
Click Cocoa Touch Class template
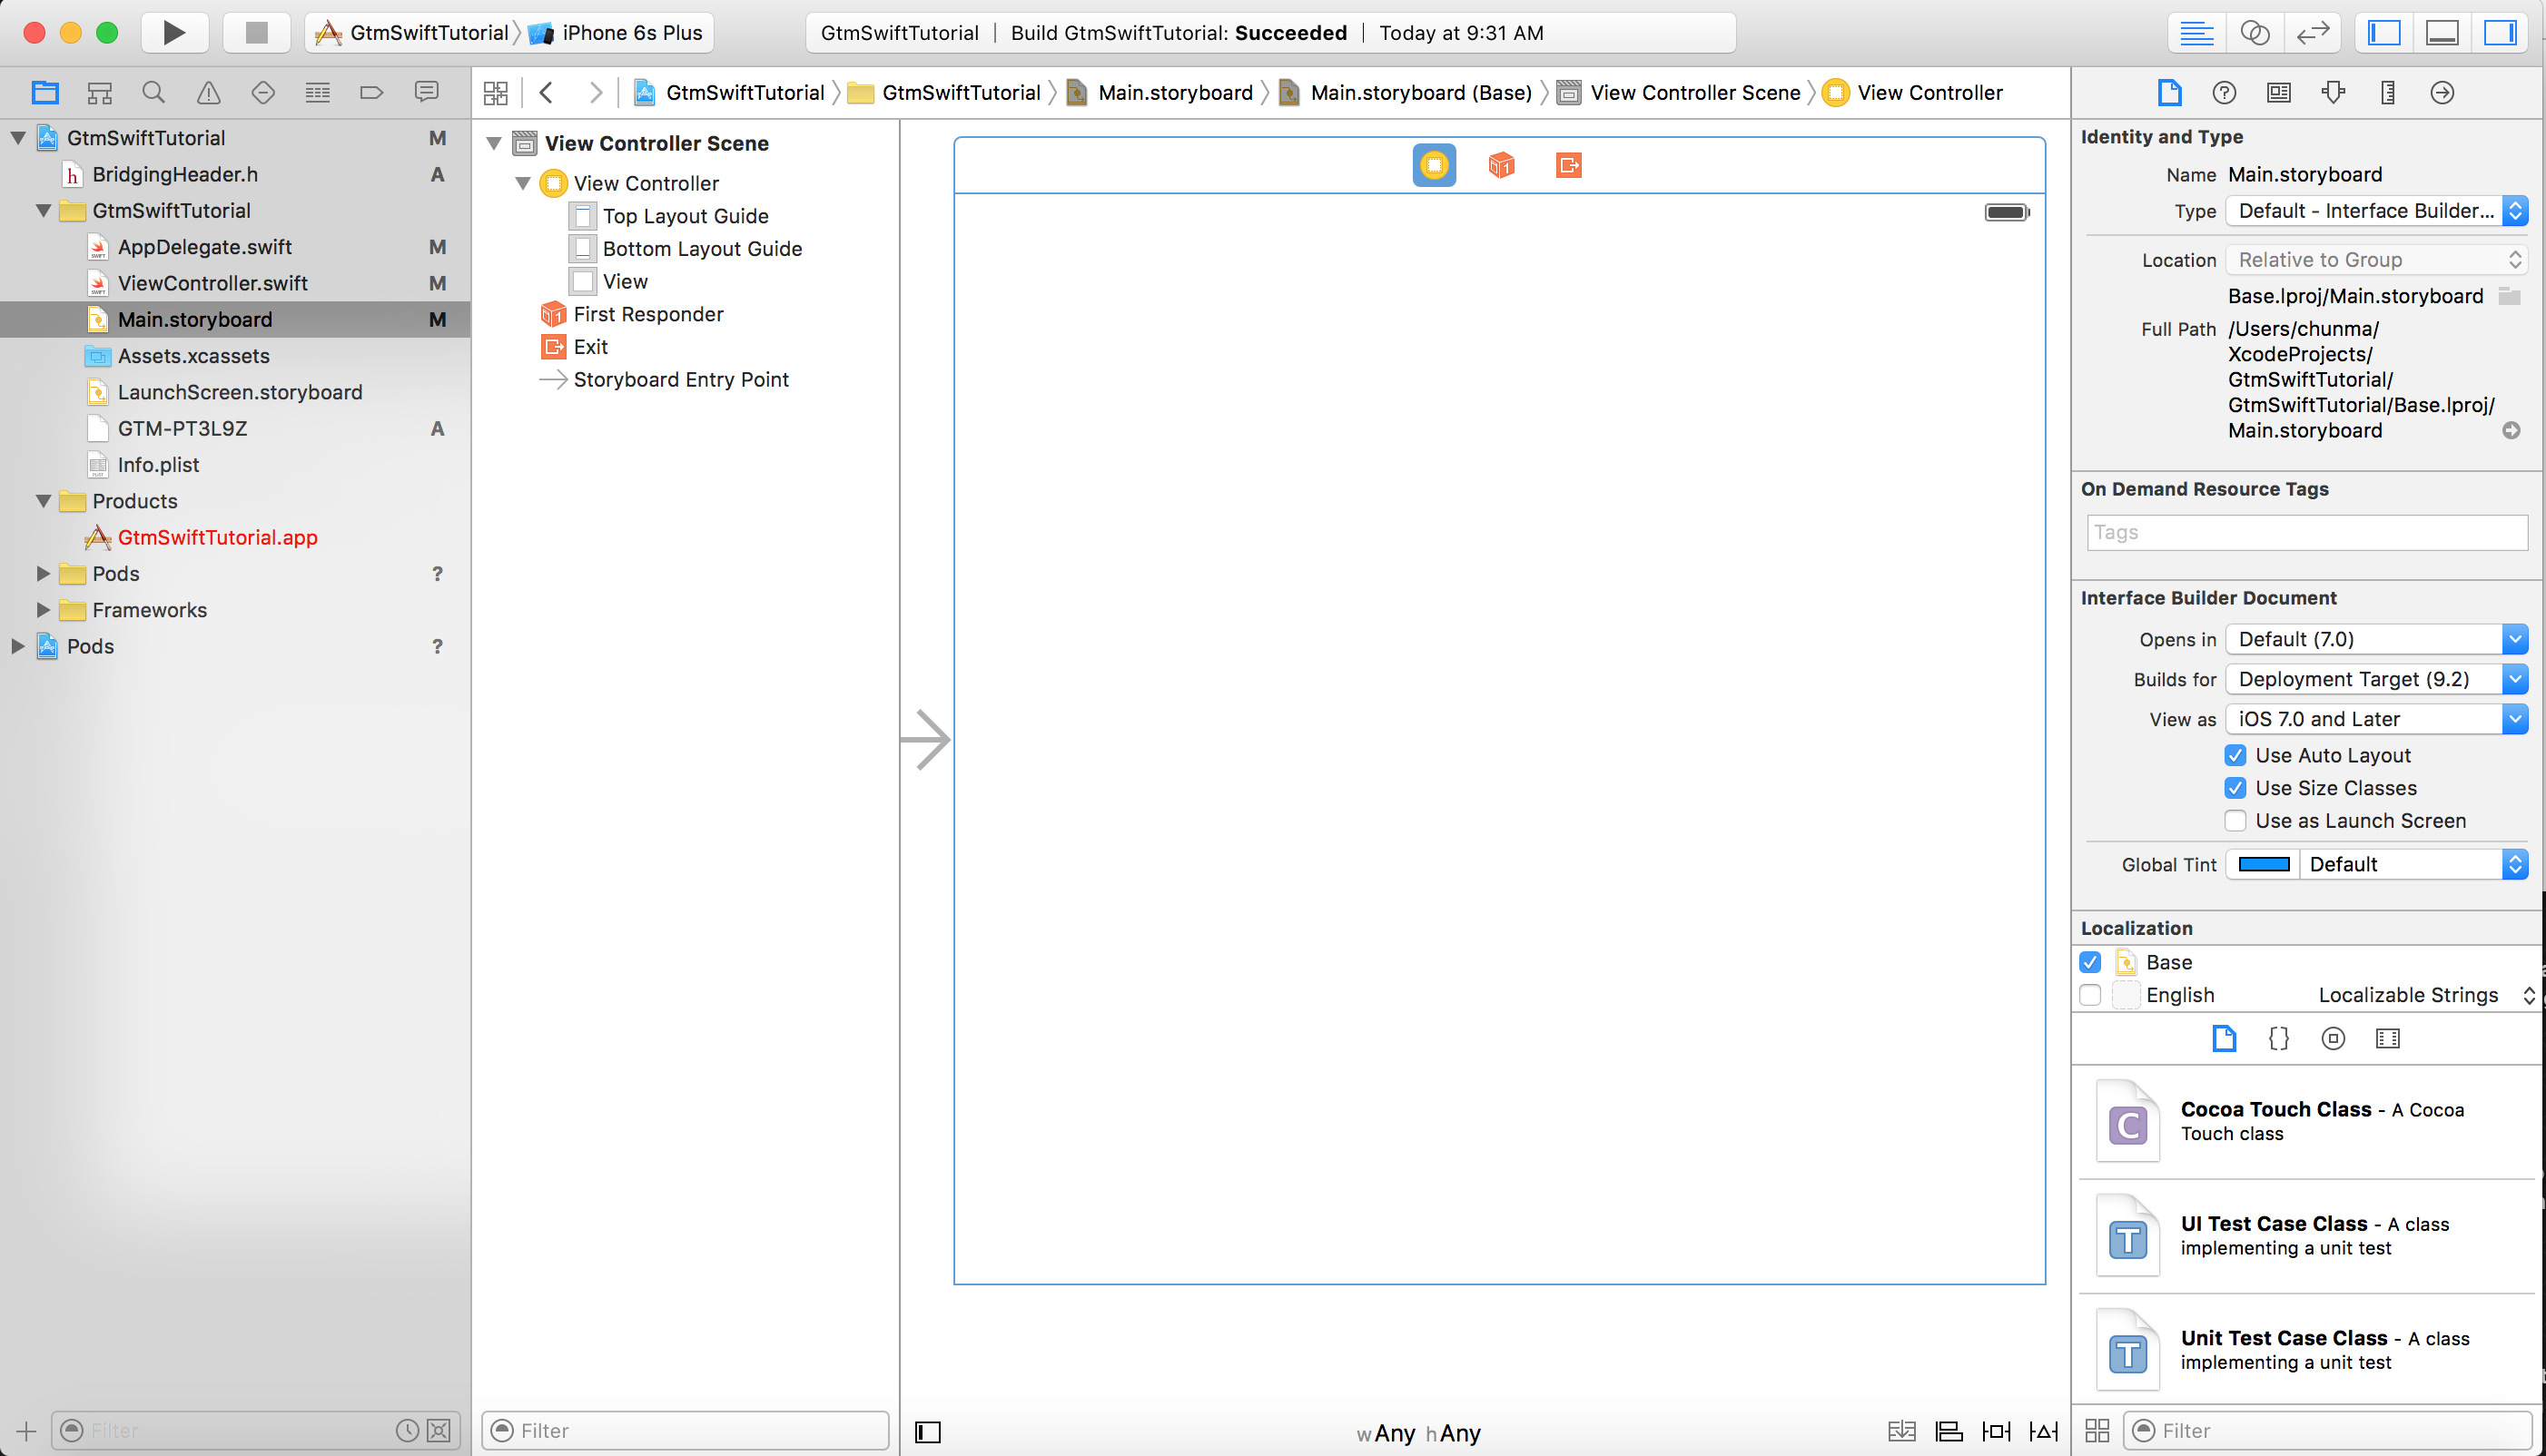pyautogui.click(x=2299, y=1120)
